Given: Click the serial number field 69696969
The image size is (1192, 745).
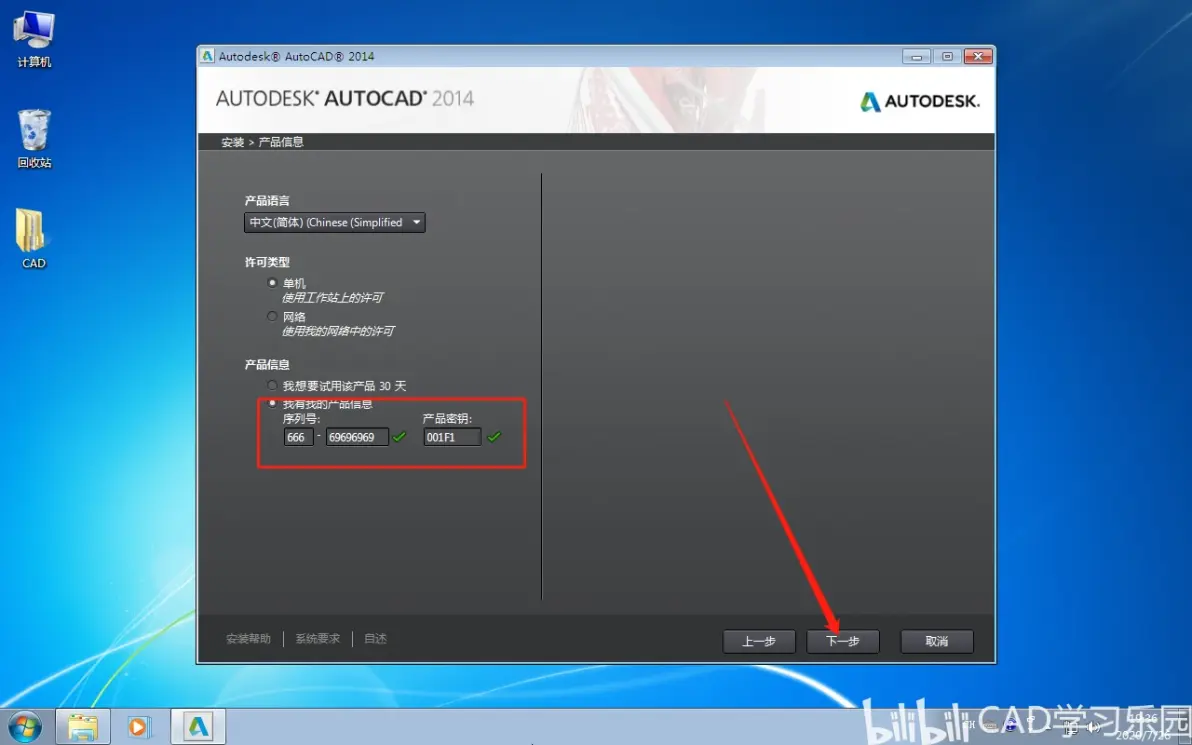Looking at the screenshot, I should pos(357,437).
